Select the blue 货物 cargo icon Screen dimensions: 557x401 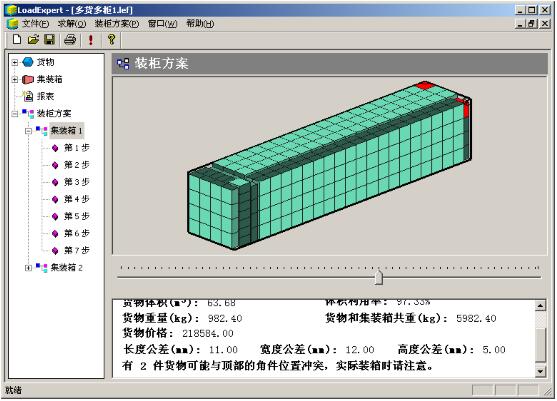[x=28, y=62]
